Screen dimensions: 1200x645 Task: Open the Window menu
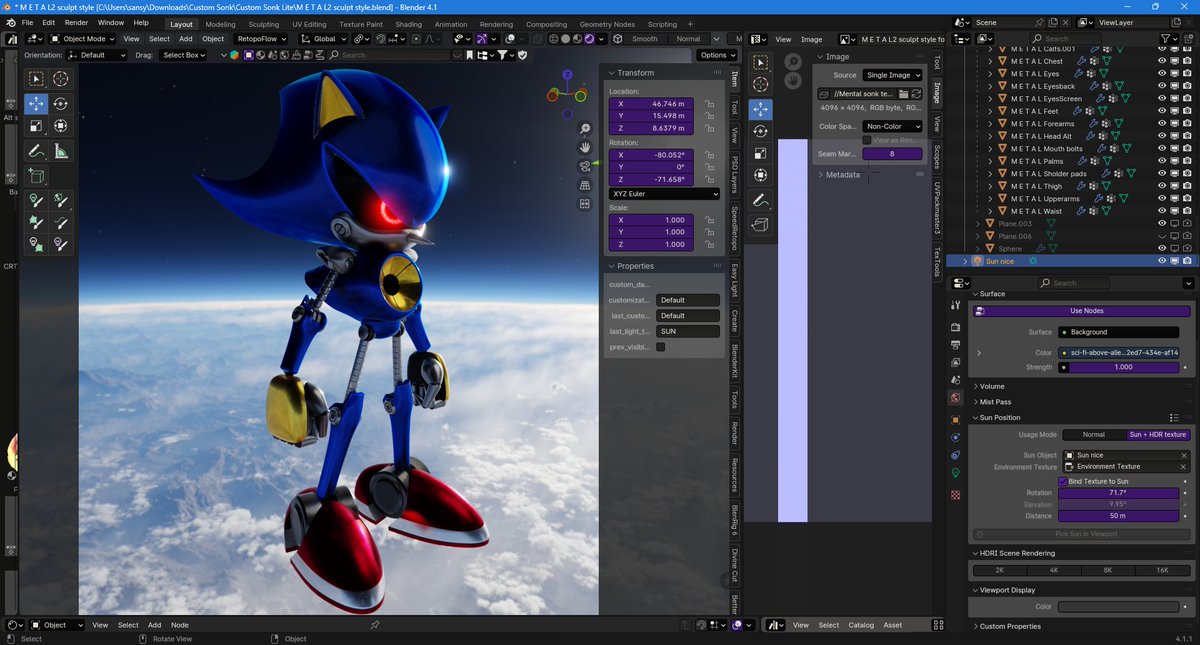tap(111, 23)
